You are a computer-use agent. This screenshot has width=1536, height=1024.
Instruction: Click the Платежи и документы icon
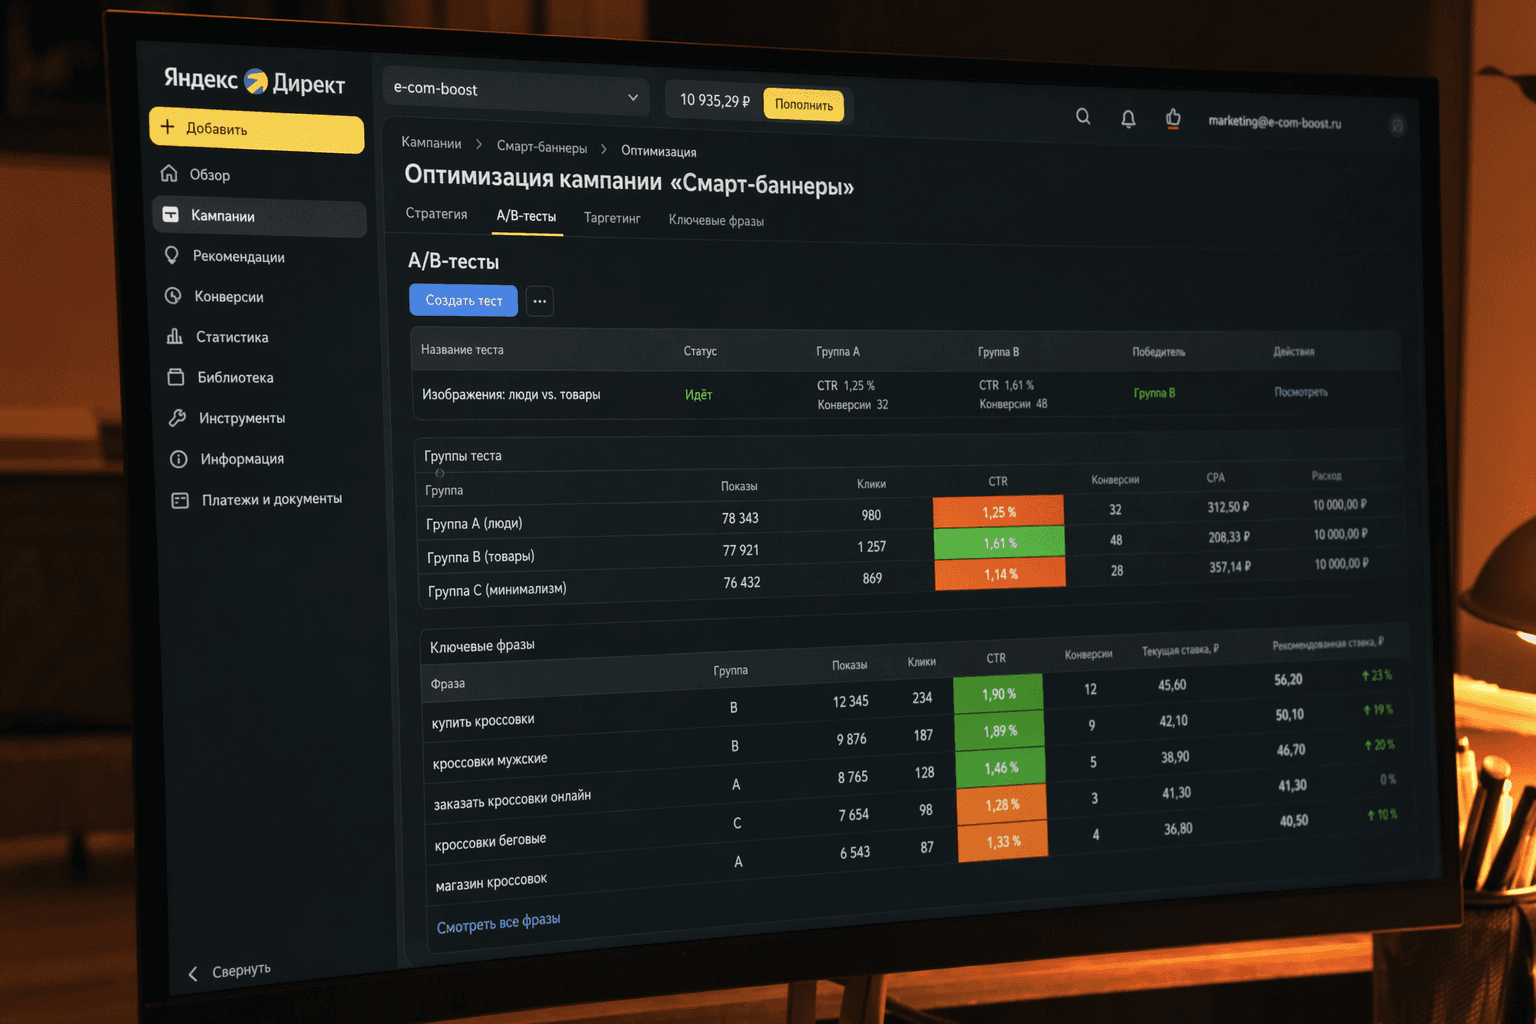point(180,500)
